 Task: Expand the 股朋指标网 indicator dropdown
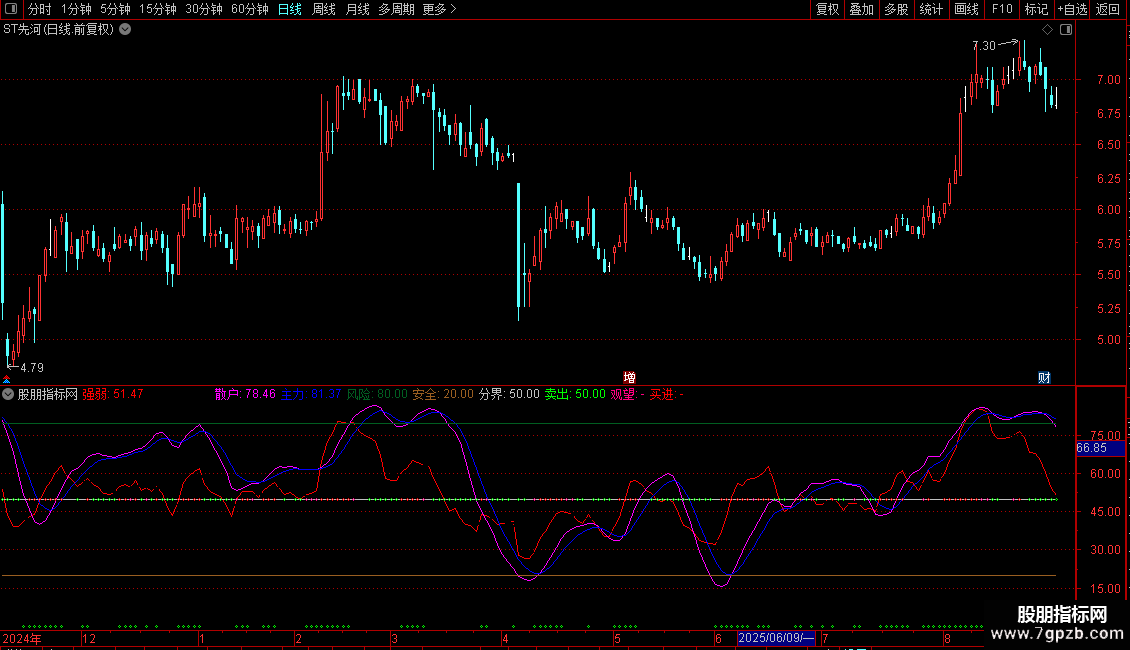pyautogui.click(x=8, y=394)
